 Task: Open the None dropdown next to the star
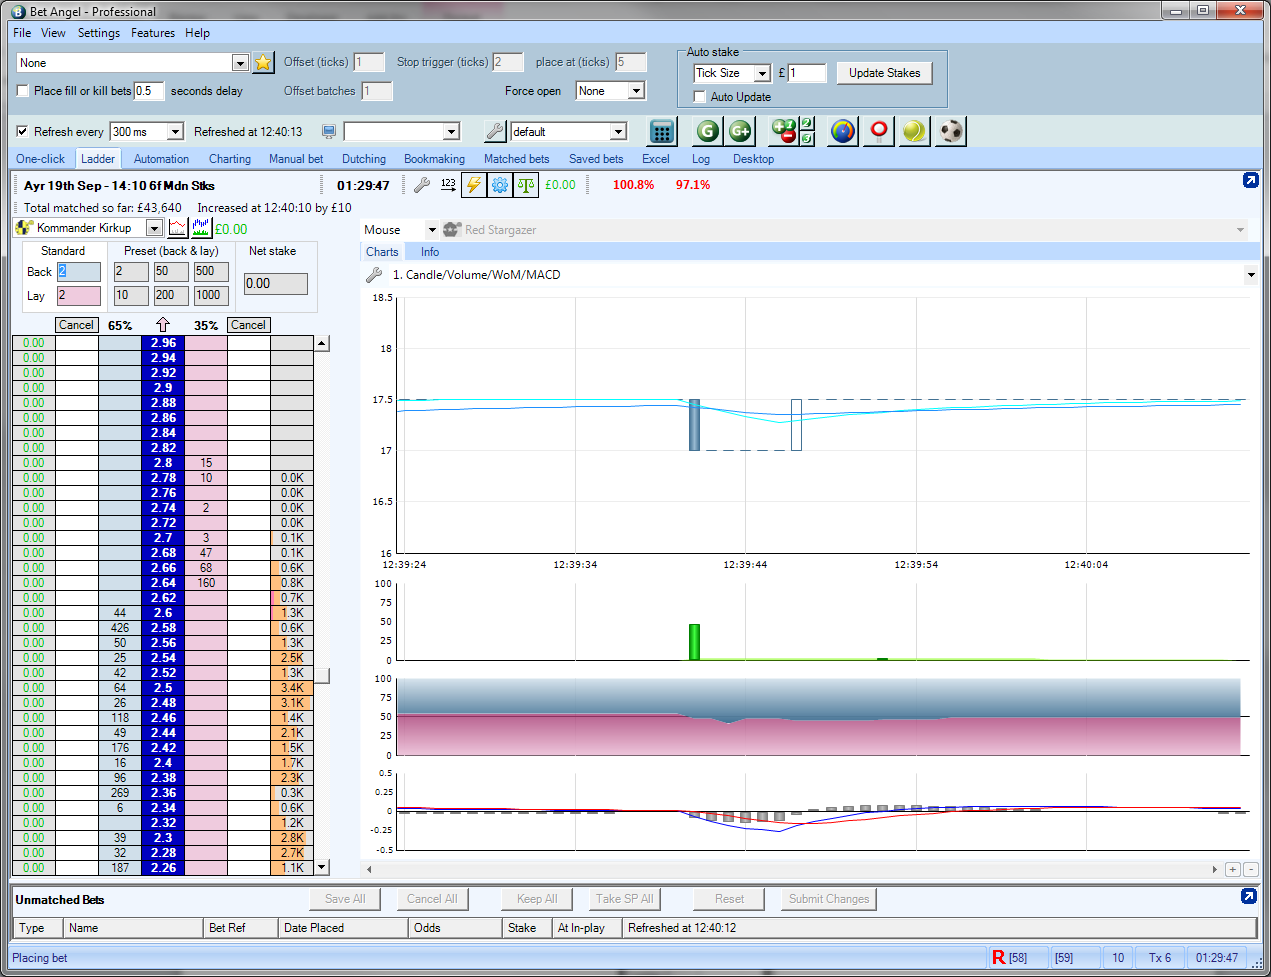[x=240, y=63]
